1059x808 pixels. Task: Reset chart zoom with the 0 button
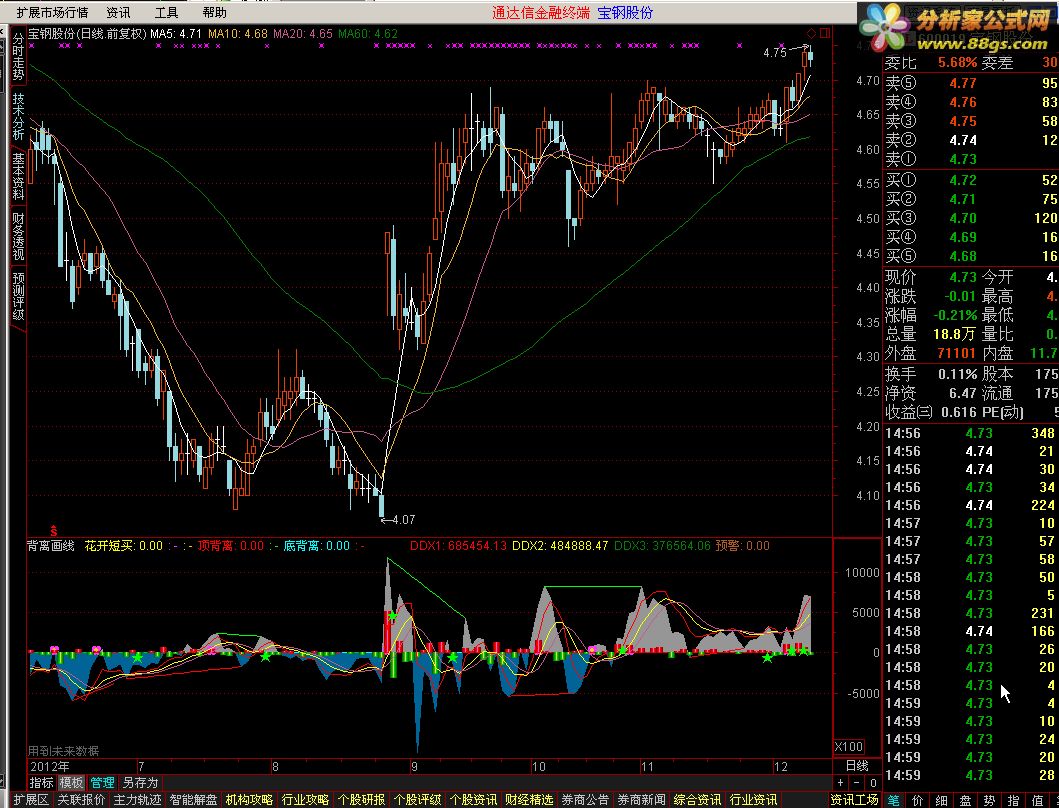pos(873,782)
